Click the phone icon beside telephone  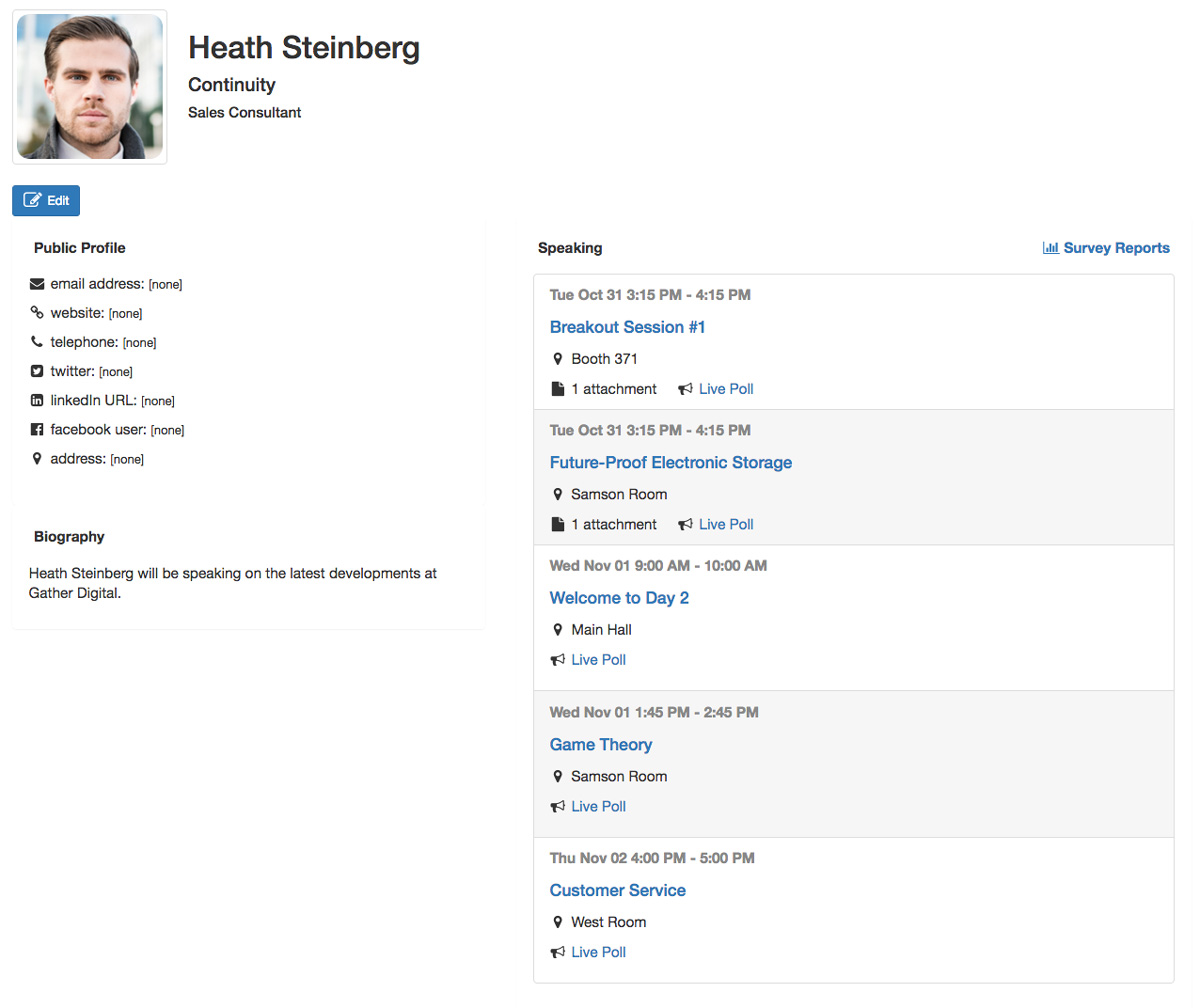(x=37, y=342)
